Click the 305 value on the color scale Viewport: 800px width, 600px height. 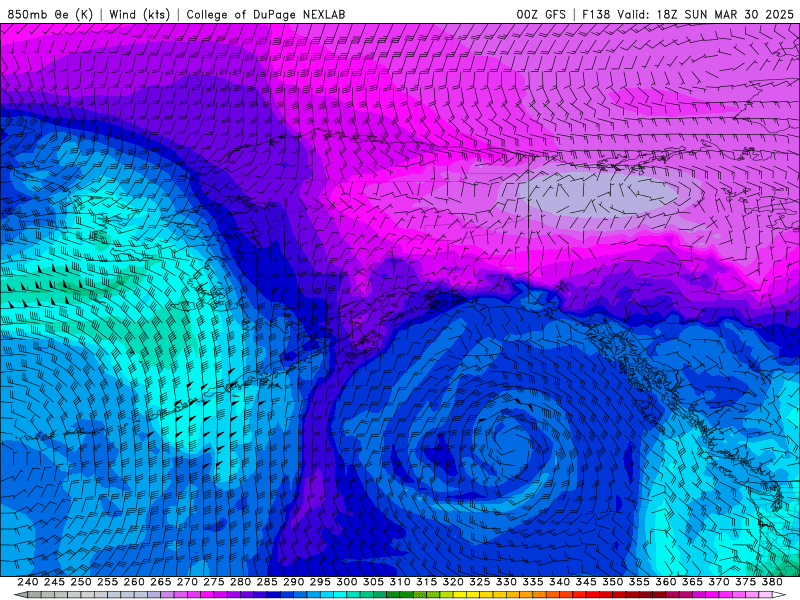pos(373,582)
